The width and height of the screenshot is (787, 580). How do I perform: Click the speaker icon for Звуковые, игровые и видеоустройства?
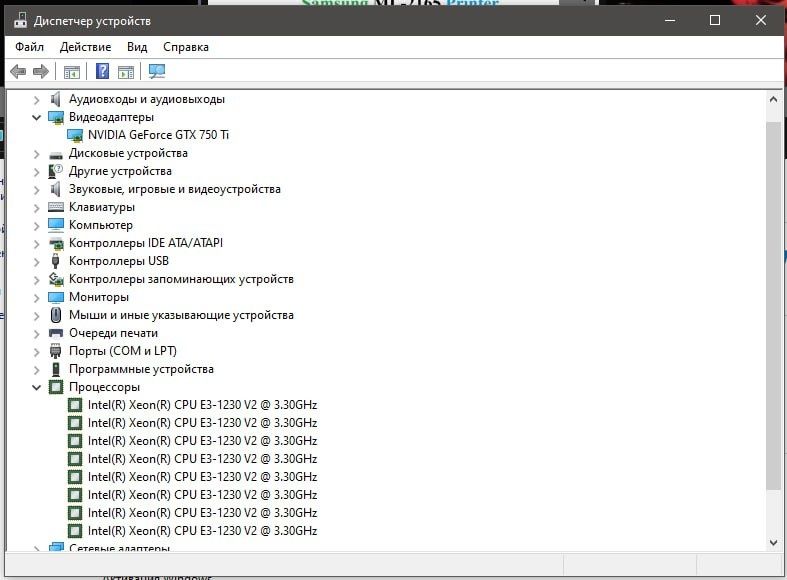tap(56, 189)
